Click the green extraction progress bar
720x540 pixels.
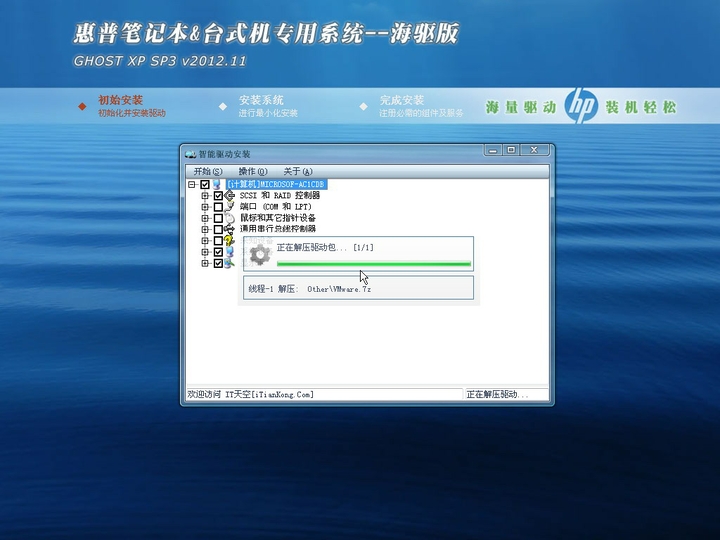tap(374, 264)
